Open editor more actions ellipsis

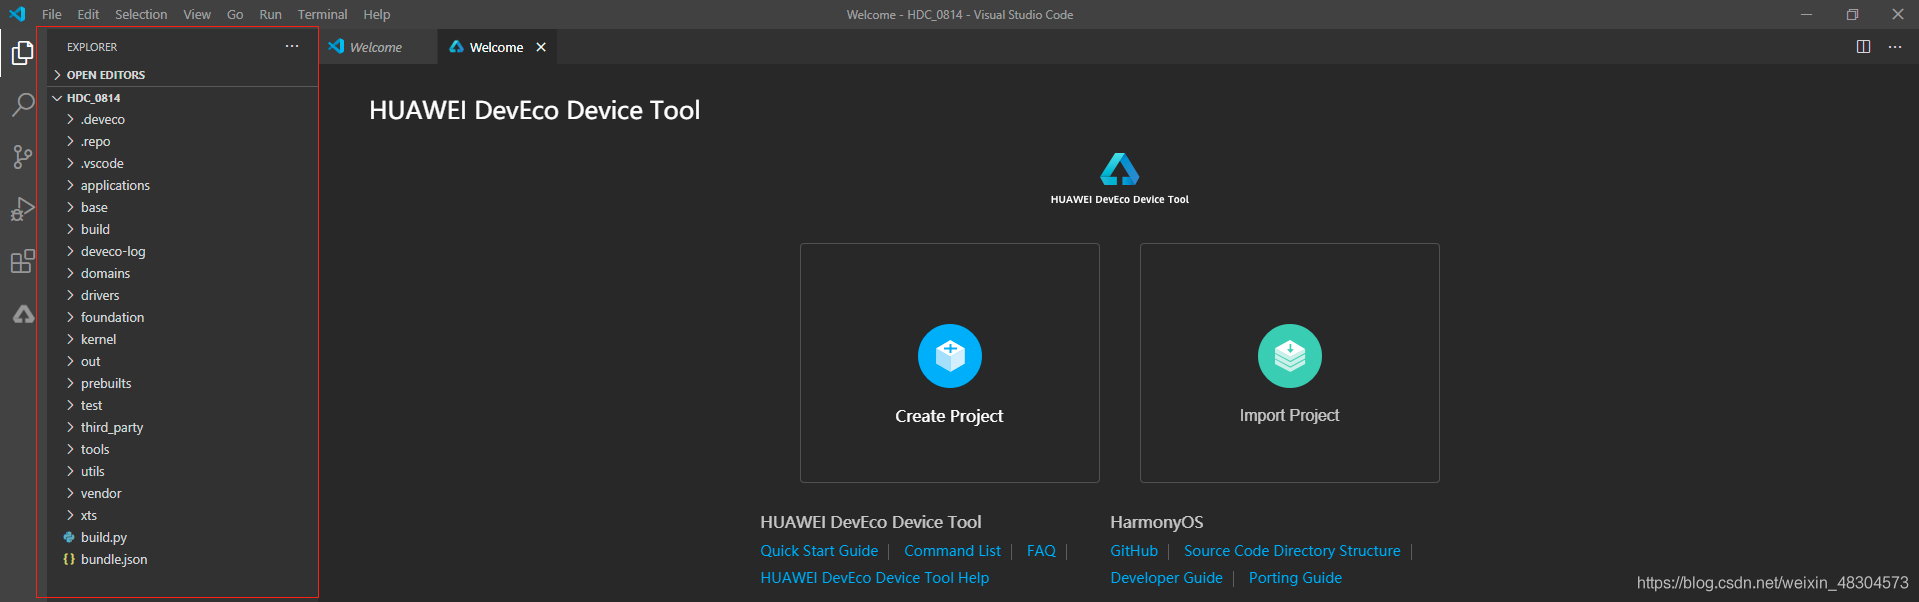tap(1895, 47)
